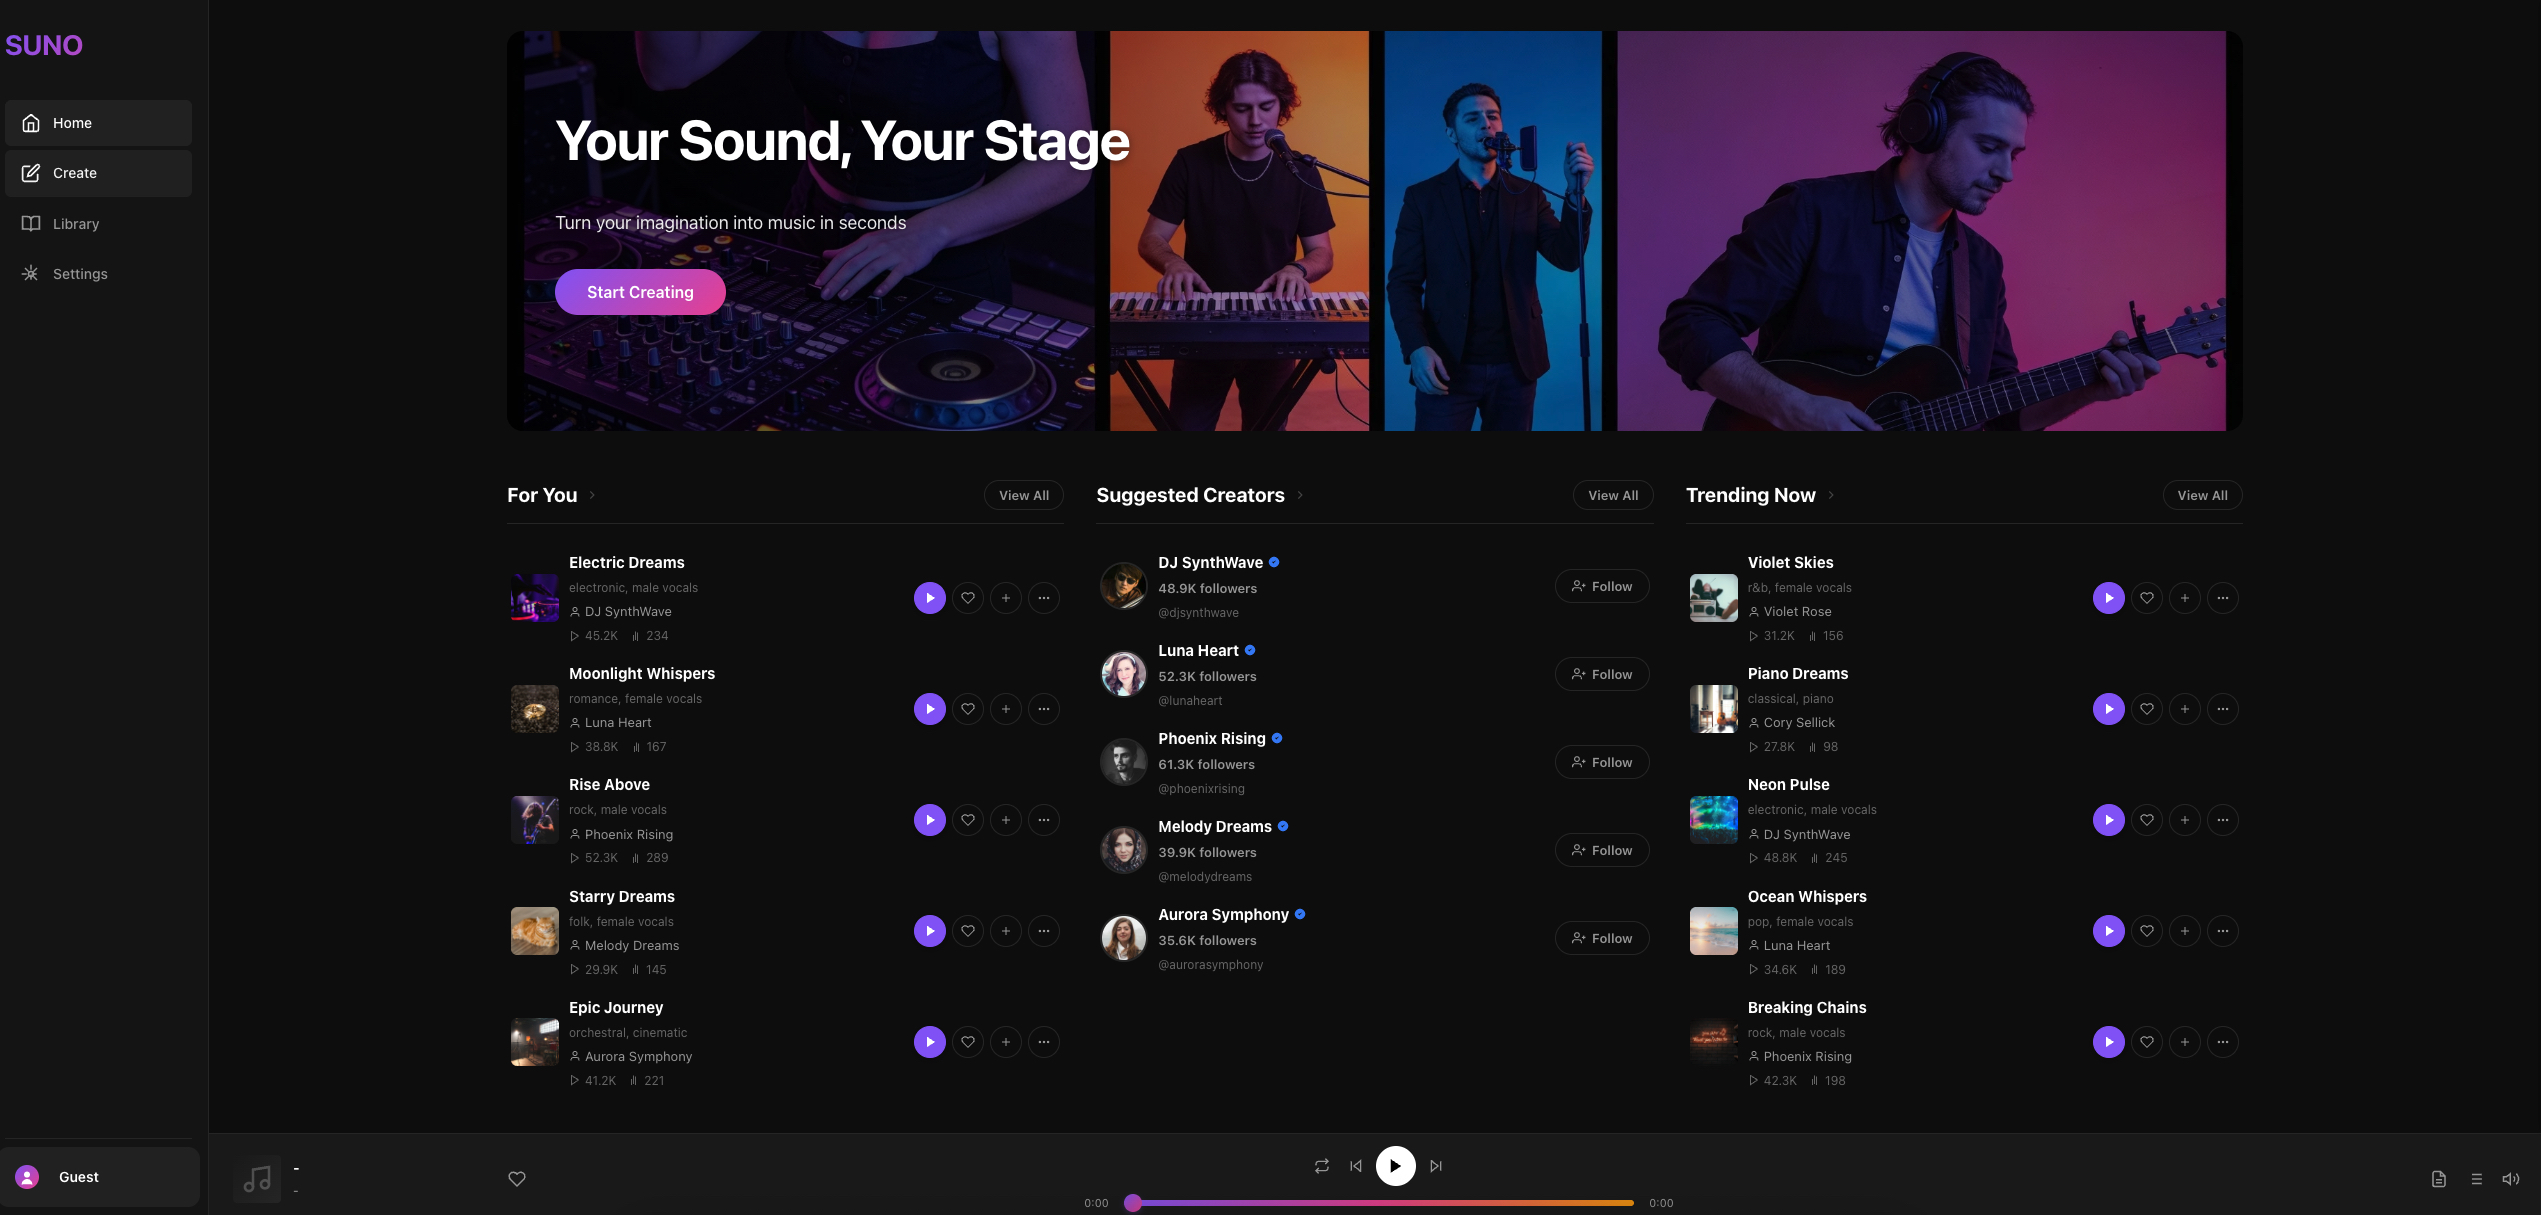Viewport: 2541px width, 1215px height.
Task: Open the lyrics document icon
Action: tap(2438, 1179)
